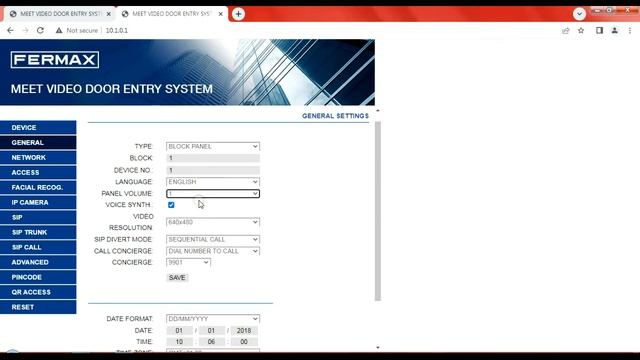Screen dimensions: 640x360
Task: Toggle the VOICE SYNTH. checkbox
Action: coord(171,205)
